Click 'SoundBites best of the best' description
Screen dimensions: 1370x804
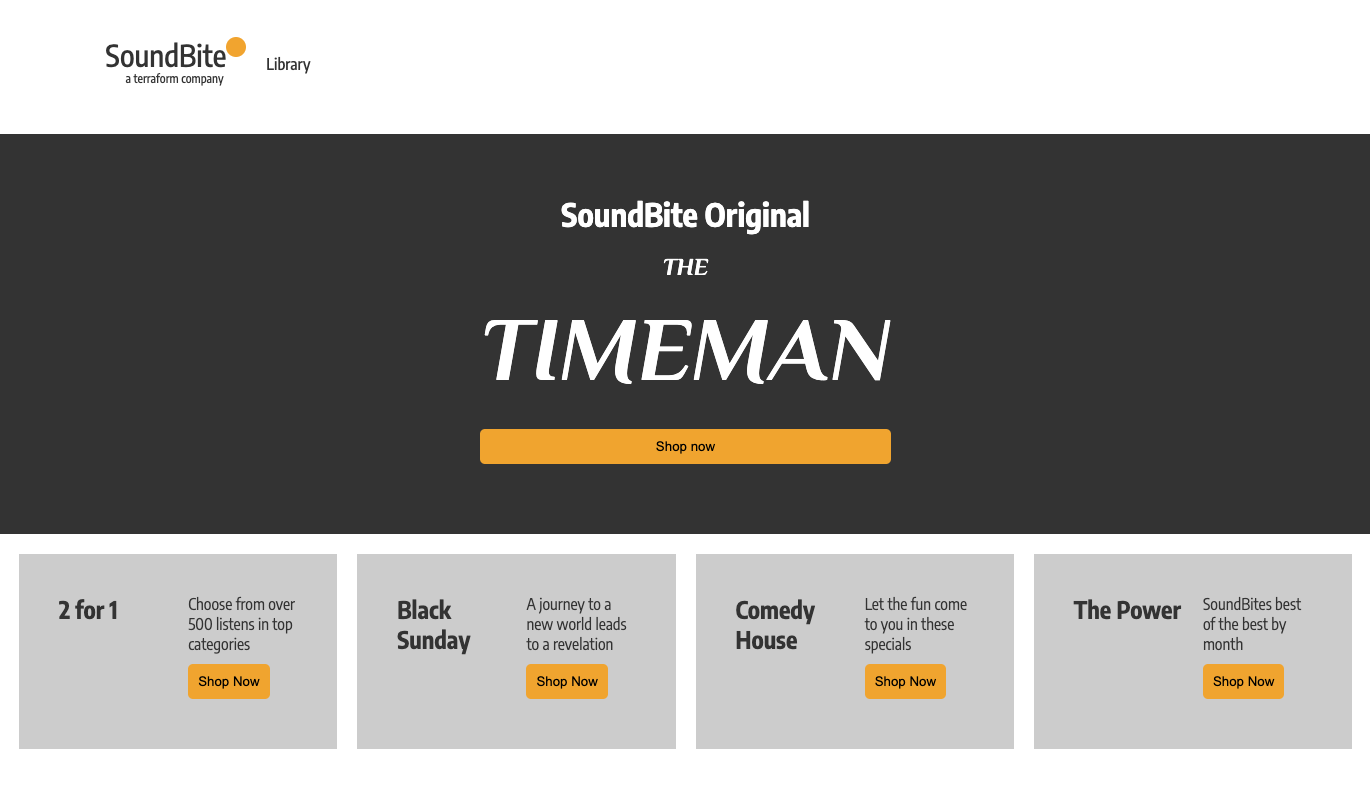(1251, 624)
